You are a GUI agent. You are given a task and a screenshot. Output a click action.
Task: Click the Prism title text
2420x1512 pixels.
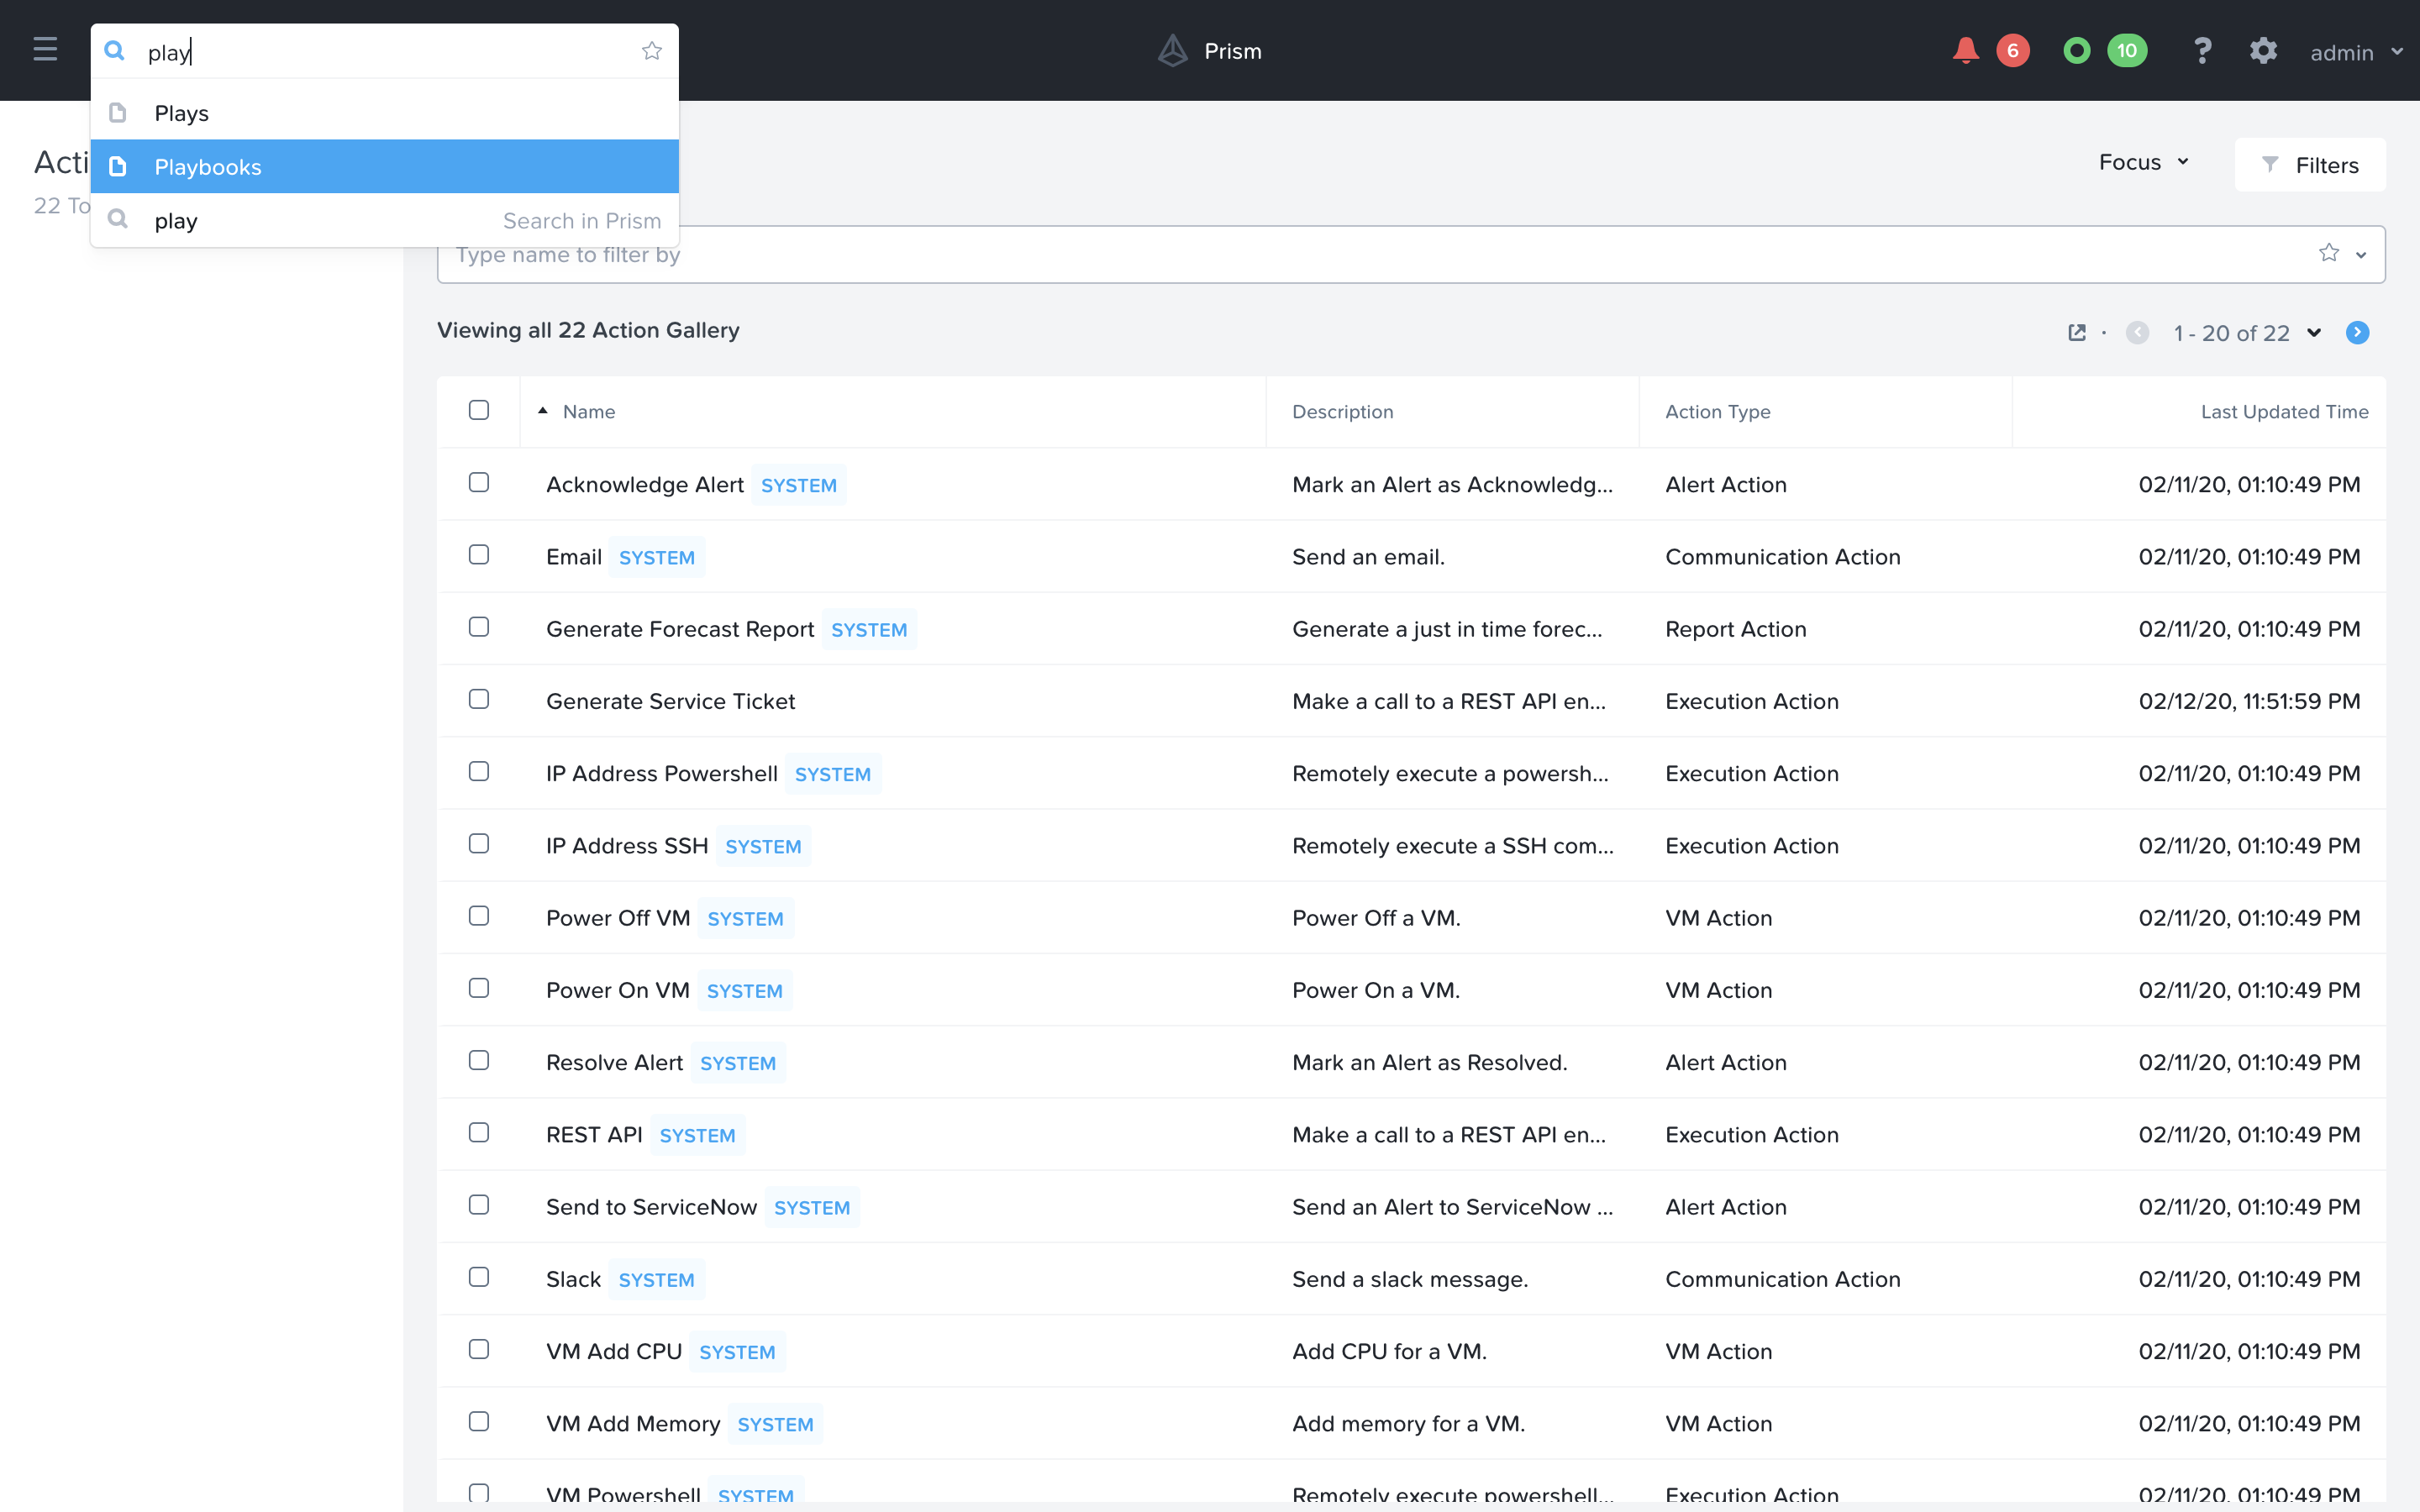(x=1233, y=51)
